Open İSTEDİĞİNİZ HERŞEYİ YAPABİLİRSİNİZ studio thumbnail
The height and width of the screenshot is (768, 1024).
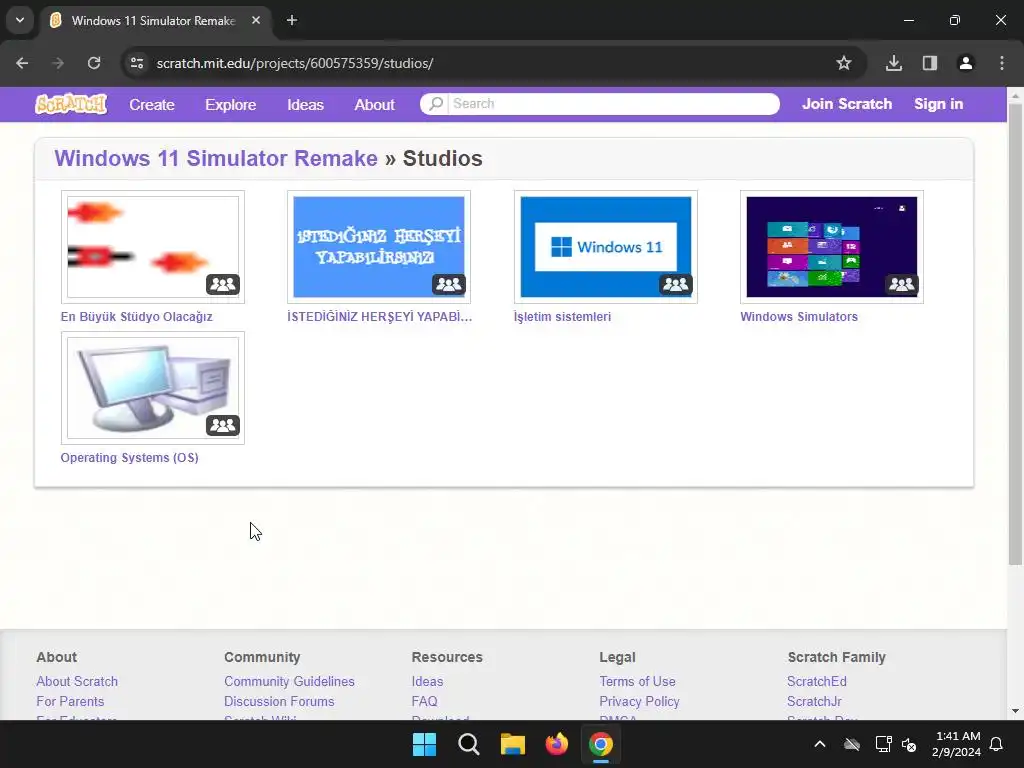(x=379, y=247)
